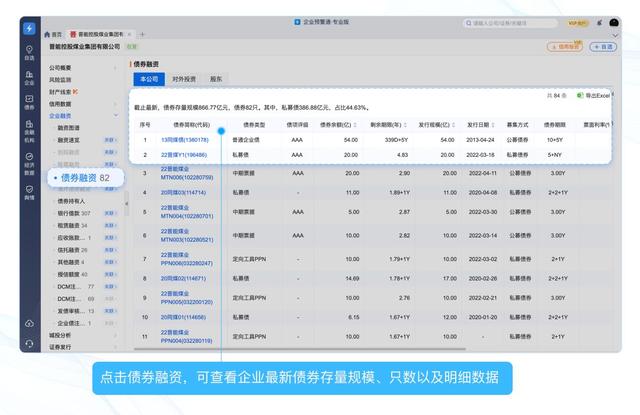Viewport: 640px width, 415px height.
Task: Click 关联 tag beside 融资速览
Action: (x=110, y=140)
